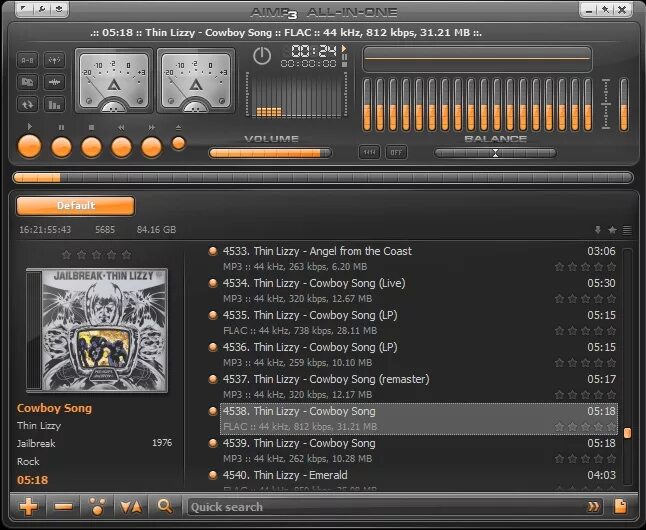
Task: Select the Default playlist tab
Action: pos(75,206)
